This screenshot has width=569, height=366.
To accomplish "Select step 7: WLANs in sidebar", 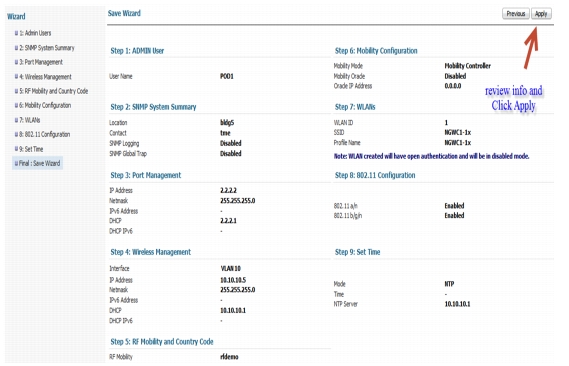I will pyautogui.click(x=30, y=120).
